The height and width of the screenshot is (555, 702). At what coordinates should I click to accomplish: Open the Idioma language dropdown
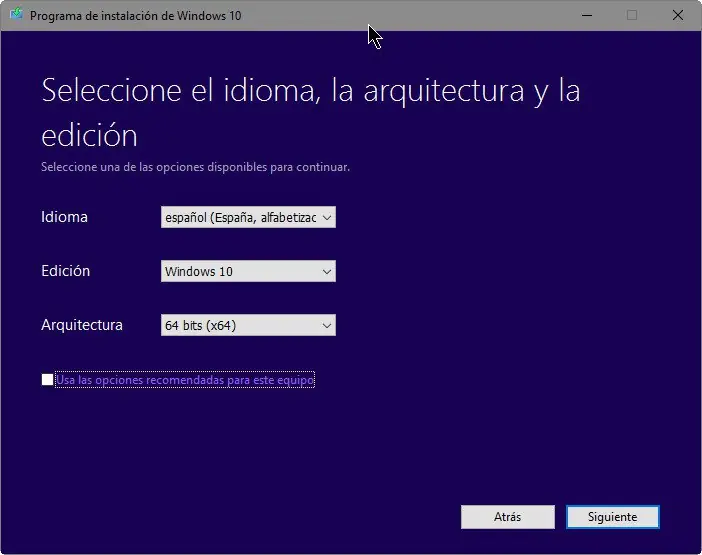[x=248, y=218]
